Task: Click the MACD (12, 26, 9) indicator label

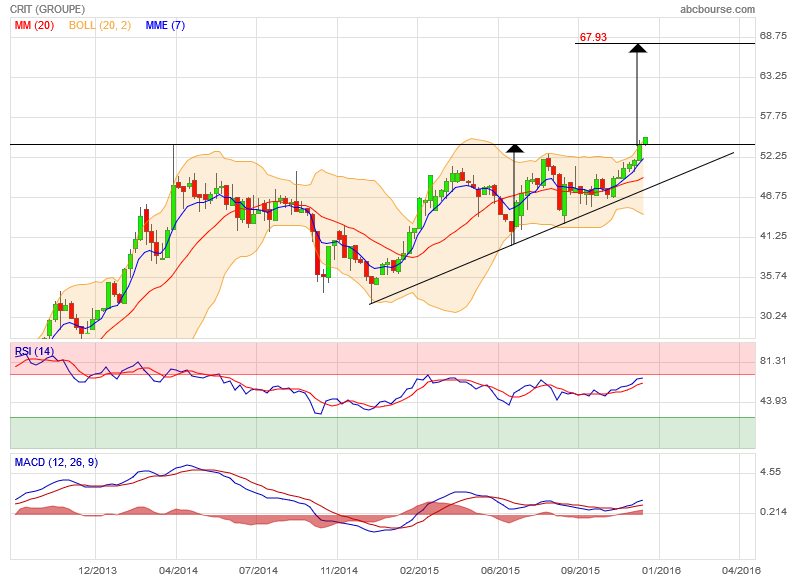Action: pyautogui.click(x=56, y=462)
